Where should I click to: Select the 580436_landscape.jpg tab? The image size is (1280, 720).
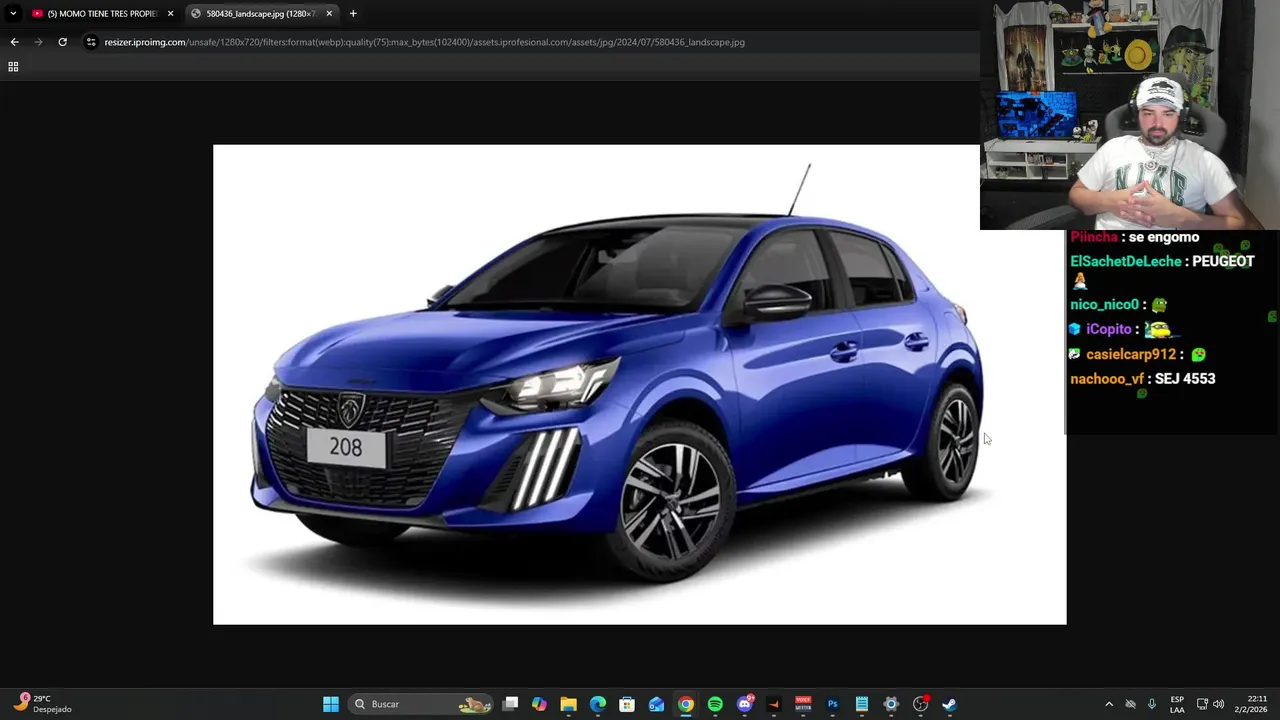[x=262, y=13]
